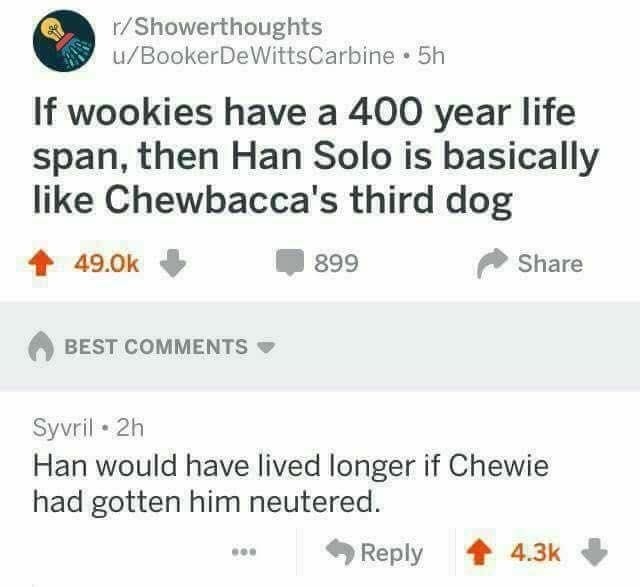Open the wookies 400 year post title
Screen dimensions: 640x587
[316, 156]
